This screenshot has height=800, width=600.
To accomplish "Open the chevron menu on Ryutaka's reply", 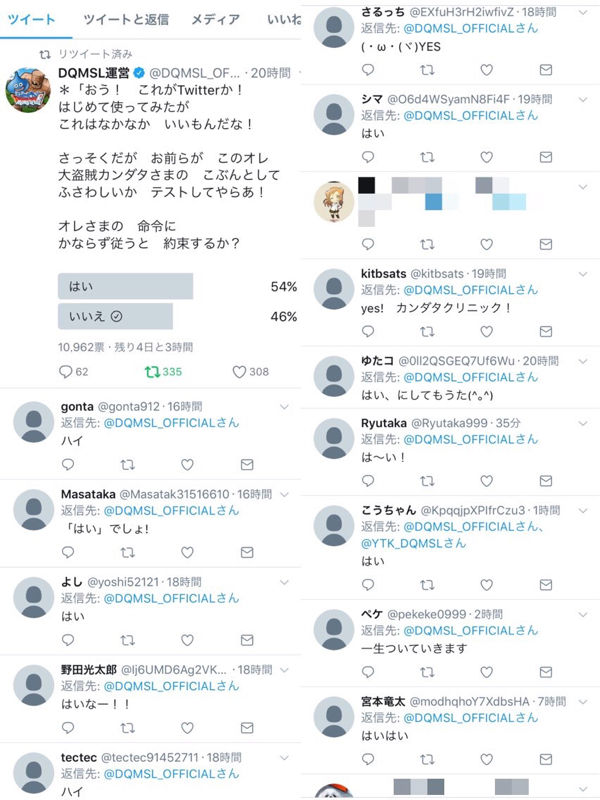I will (x=583, y=423).
